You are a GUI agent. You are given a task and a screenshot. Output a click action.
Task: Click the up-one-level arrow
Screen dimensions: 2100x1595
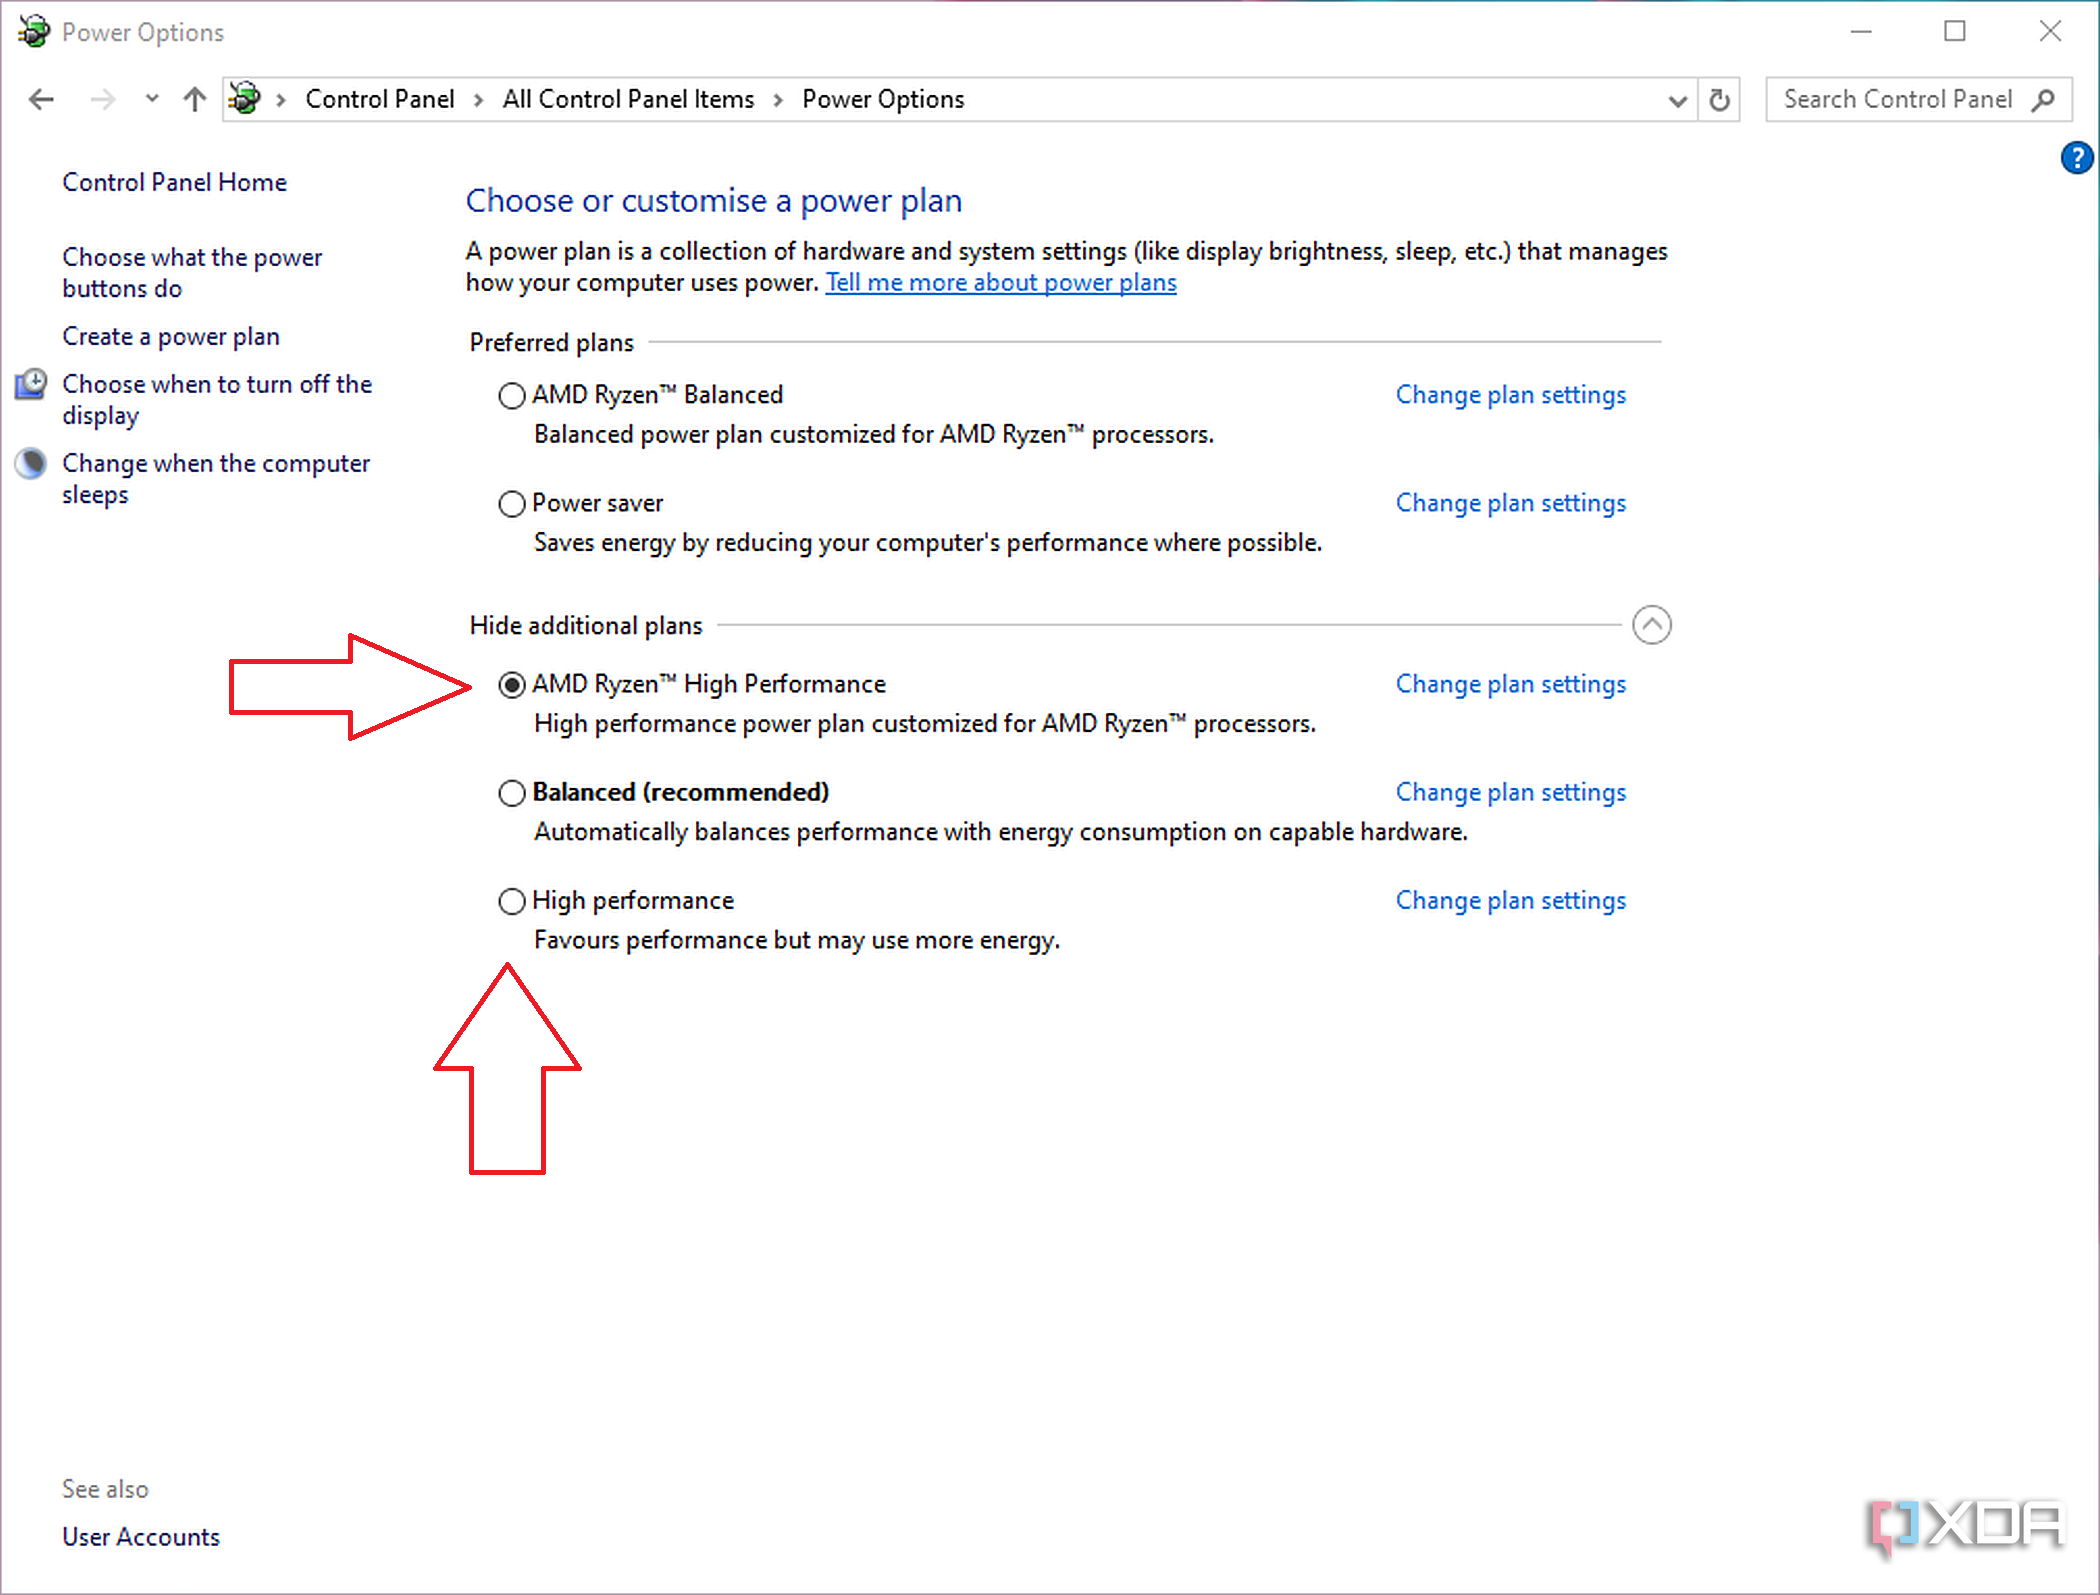(x=194, y=99)
